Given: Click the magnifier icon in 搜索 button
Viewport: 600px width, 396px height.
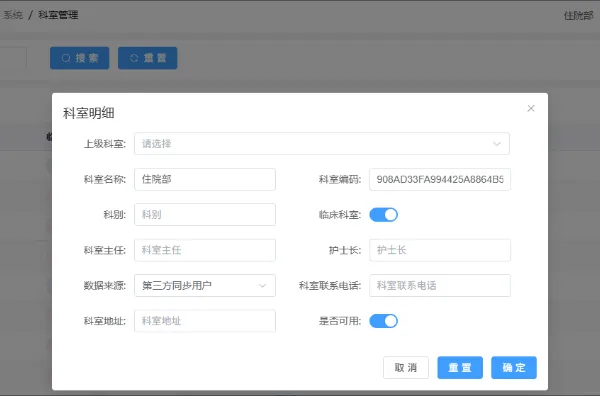Looking at the screenshot, I should [66, 58].
